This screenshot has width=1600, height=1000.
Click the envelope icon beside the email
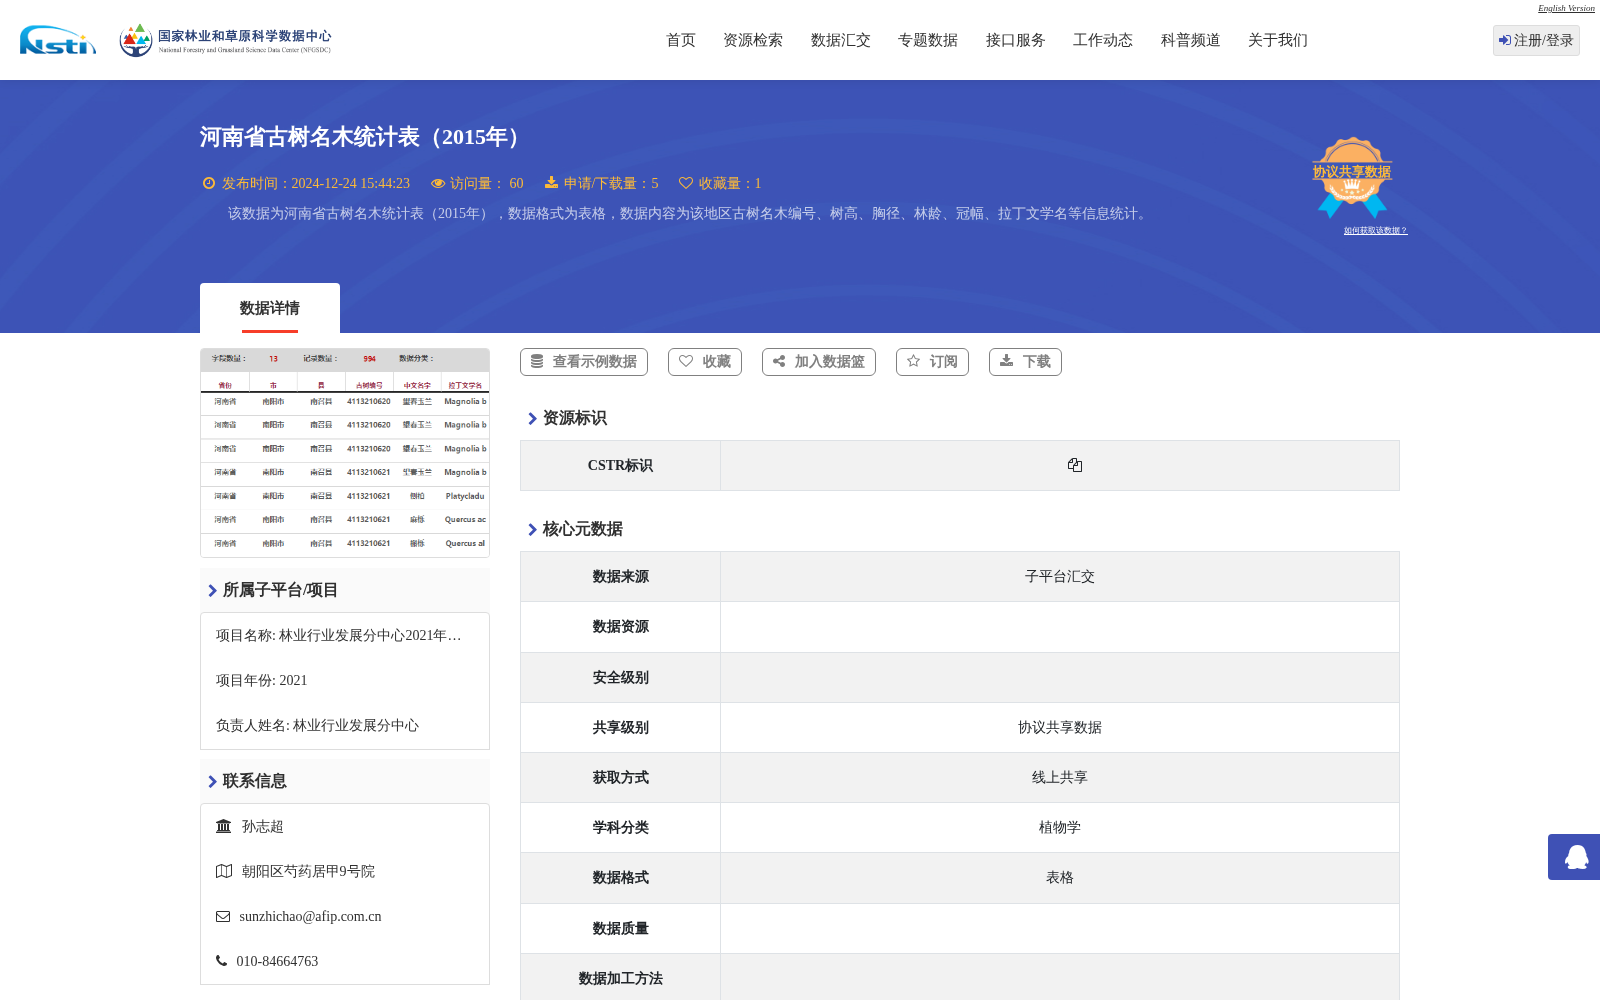point(223,916)
